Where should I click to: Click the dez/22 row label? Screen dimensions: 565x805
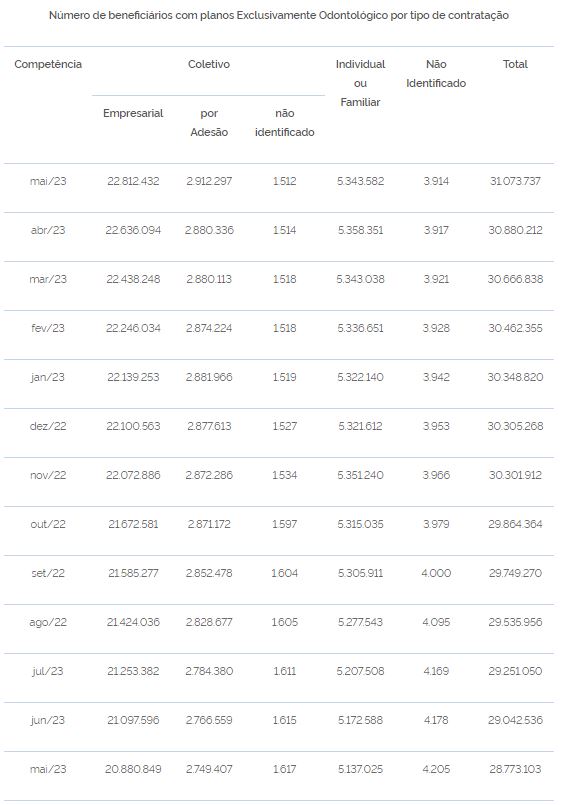click(48, 426)
